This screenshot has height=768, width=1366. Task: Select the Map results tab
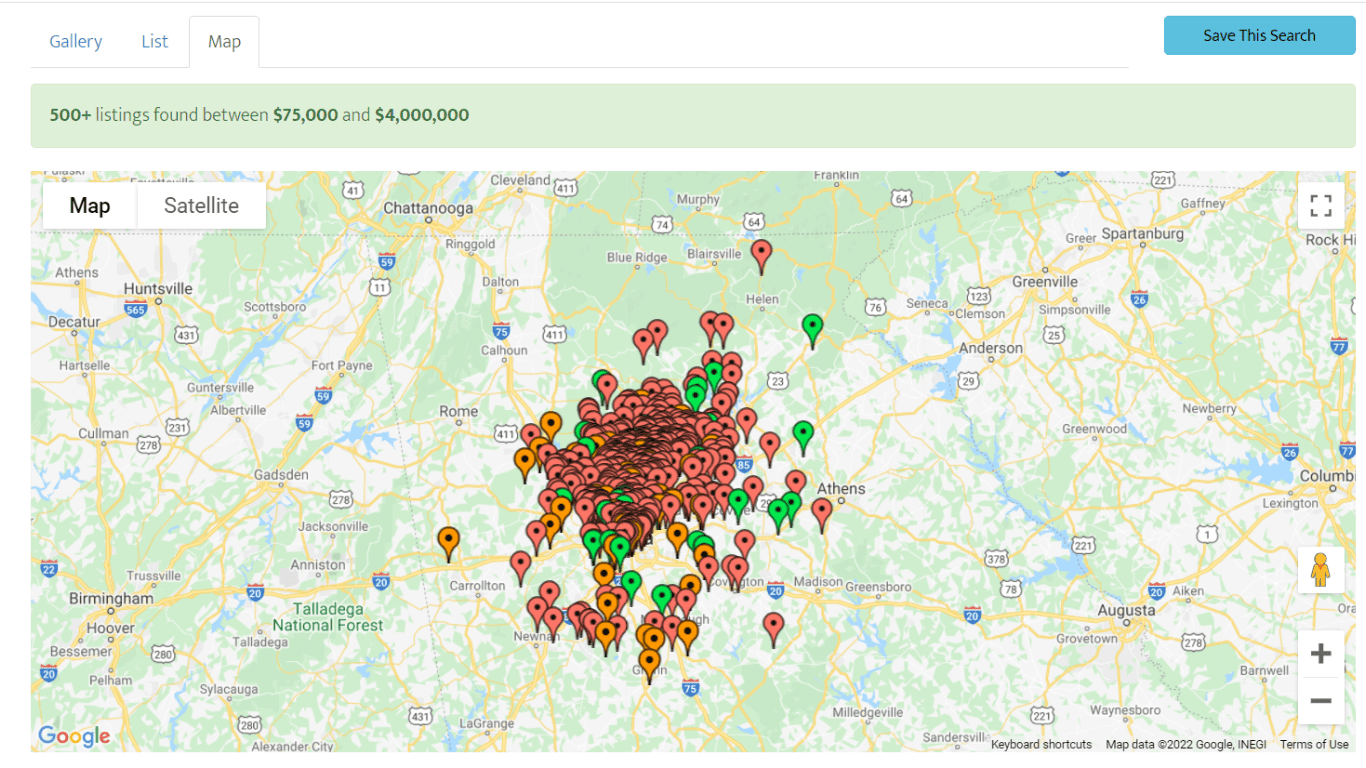224,42
